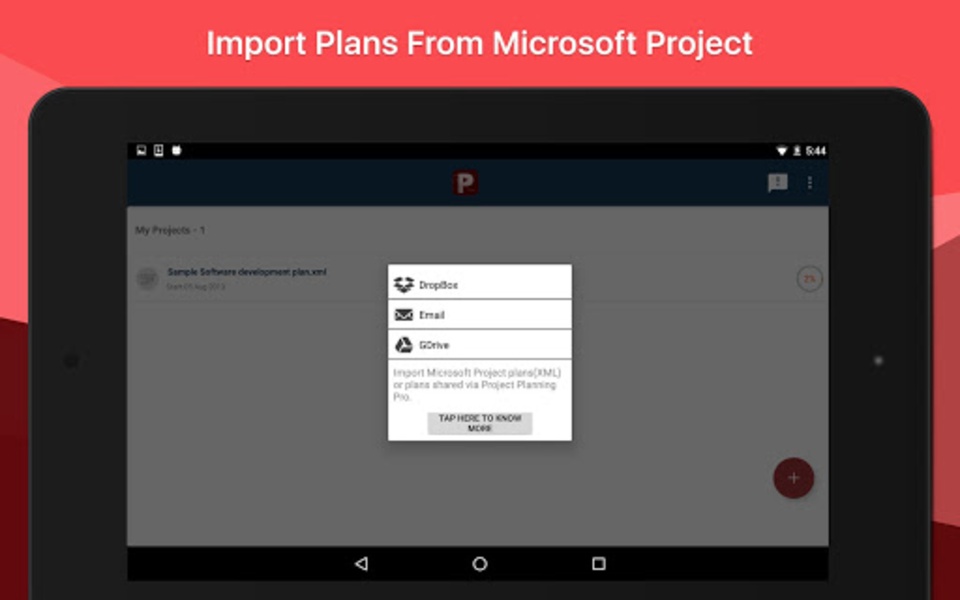Click the Google Drive triangle icon
Viewport: 960px width, 600px height.
pos(403,345)
